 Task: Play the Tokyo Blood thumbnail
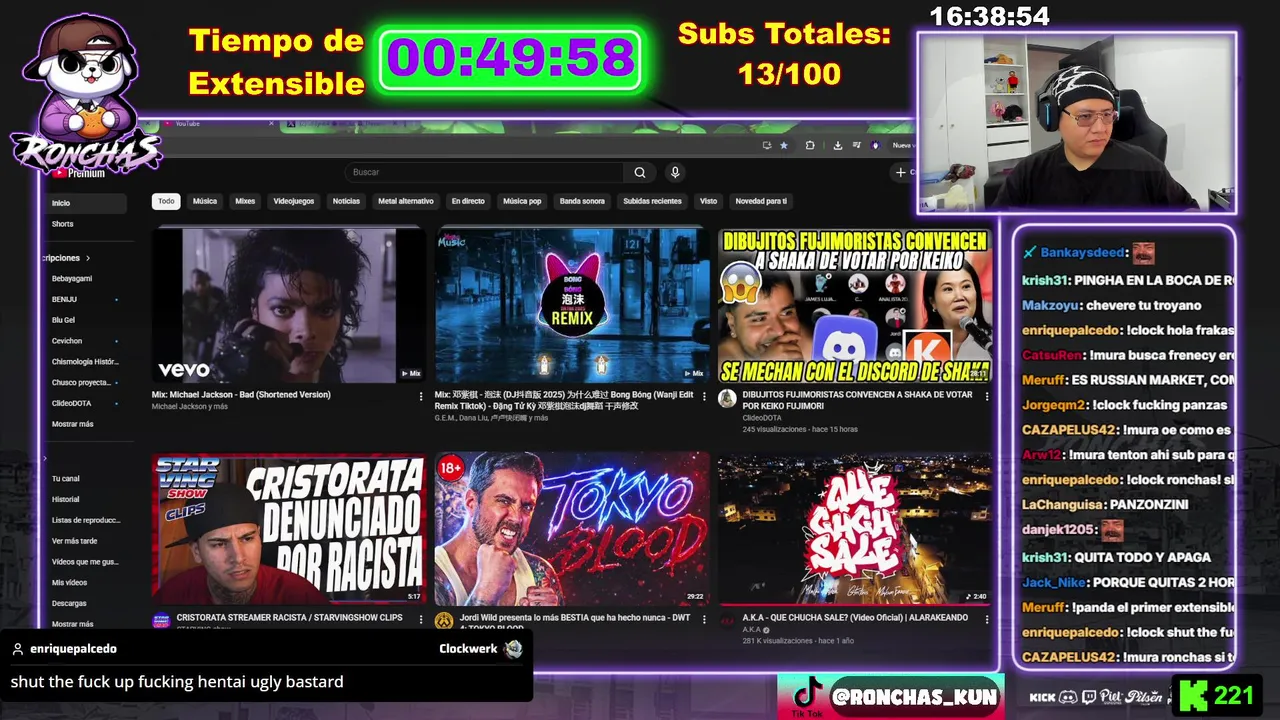(572, 528)
